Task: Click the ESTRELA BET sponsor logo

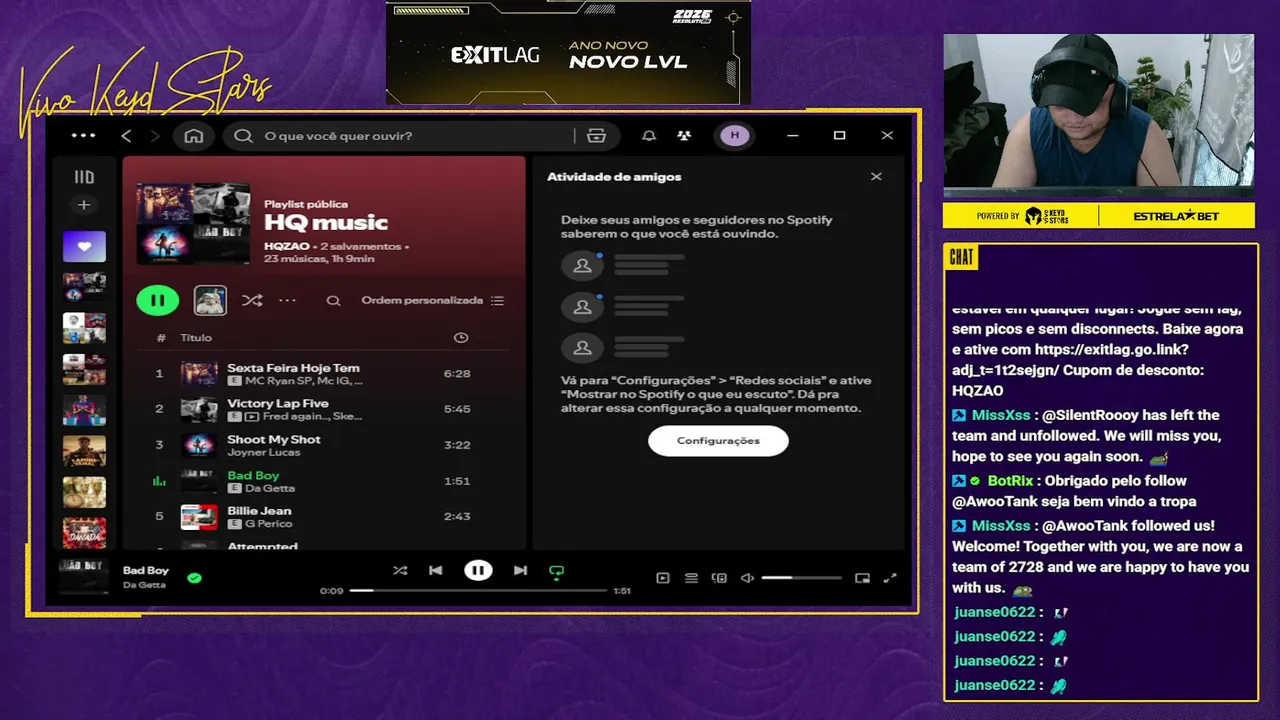Action: (1176, 216)
